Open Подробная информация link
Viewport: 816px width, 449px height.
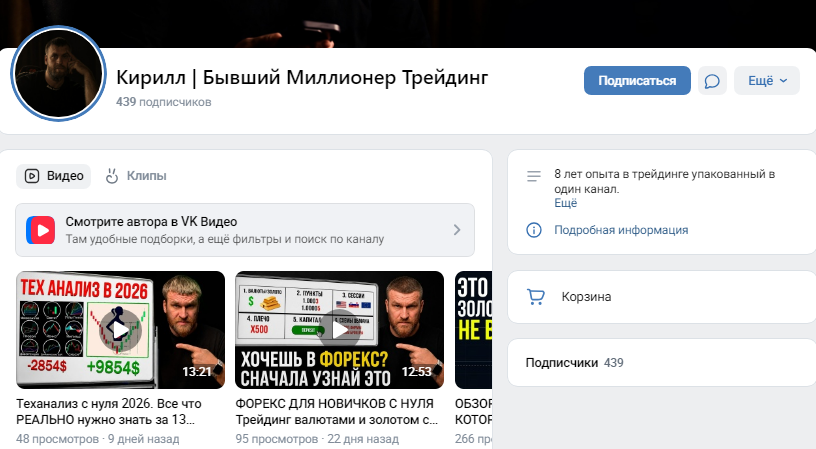click(621, 230)
